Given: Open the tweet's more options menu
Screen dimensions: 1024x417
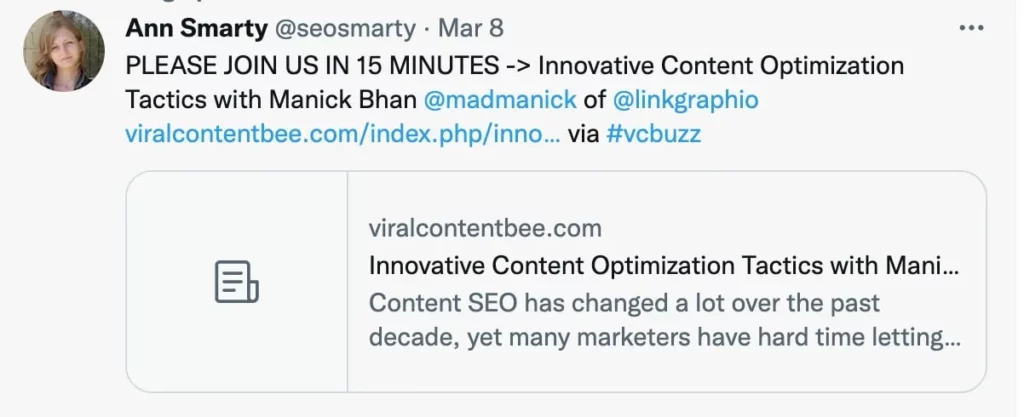Looking at the screenshot, I should pyautogui.click(x=971, y=29).
